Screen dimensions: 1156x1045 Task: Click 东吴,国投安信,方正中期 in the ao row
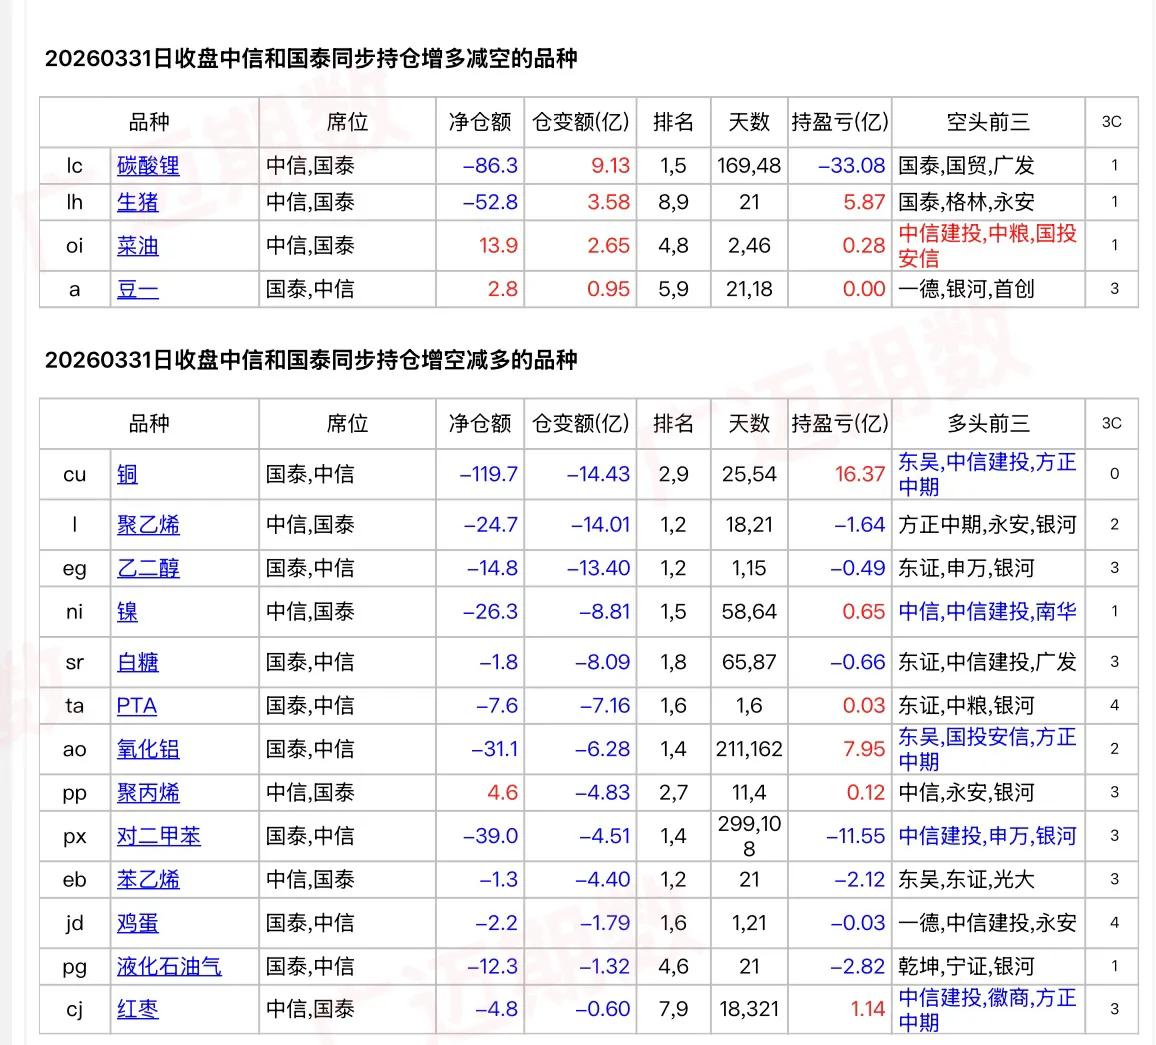[x=987, y=749]
